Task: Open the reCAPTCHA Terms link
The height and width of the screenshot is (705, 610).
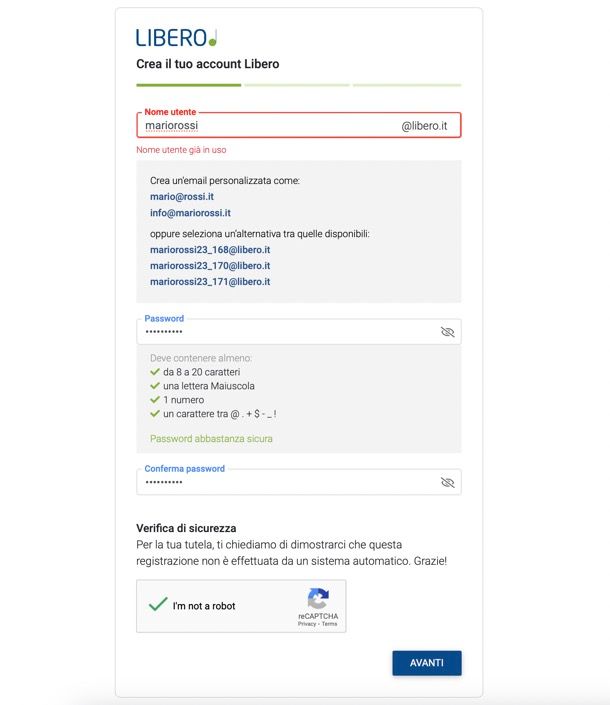Action: click(329, 624)
